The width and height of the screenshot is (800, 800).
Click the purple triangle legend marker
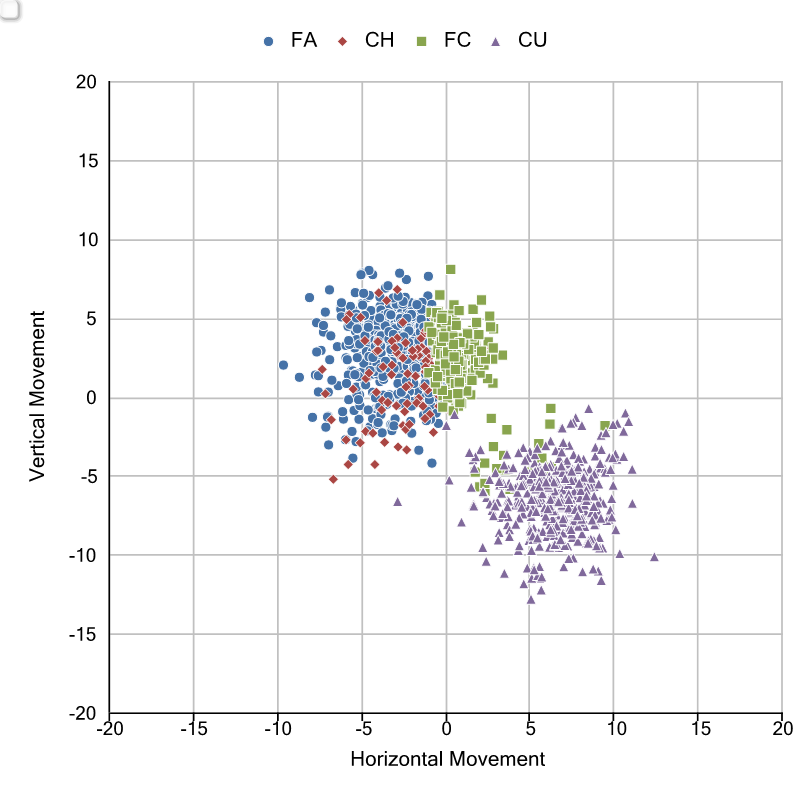[495, 41]
